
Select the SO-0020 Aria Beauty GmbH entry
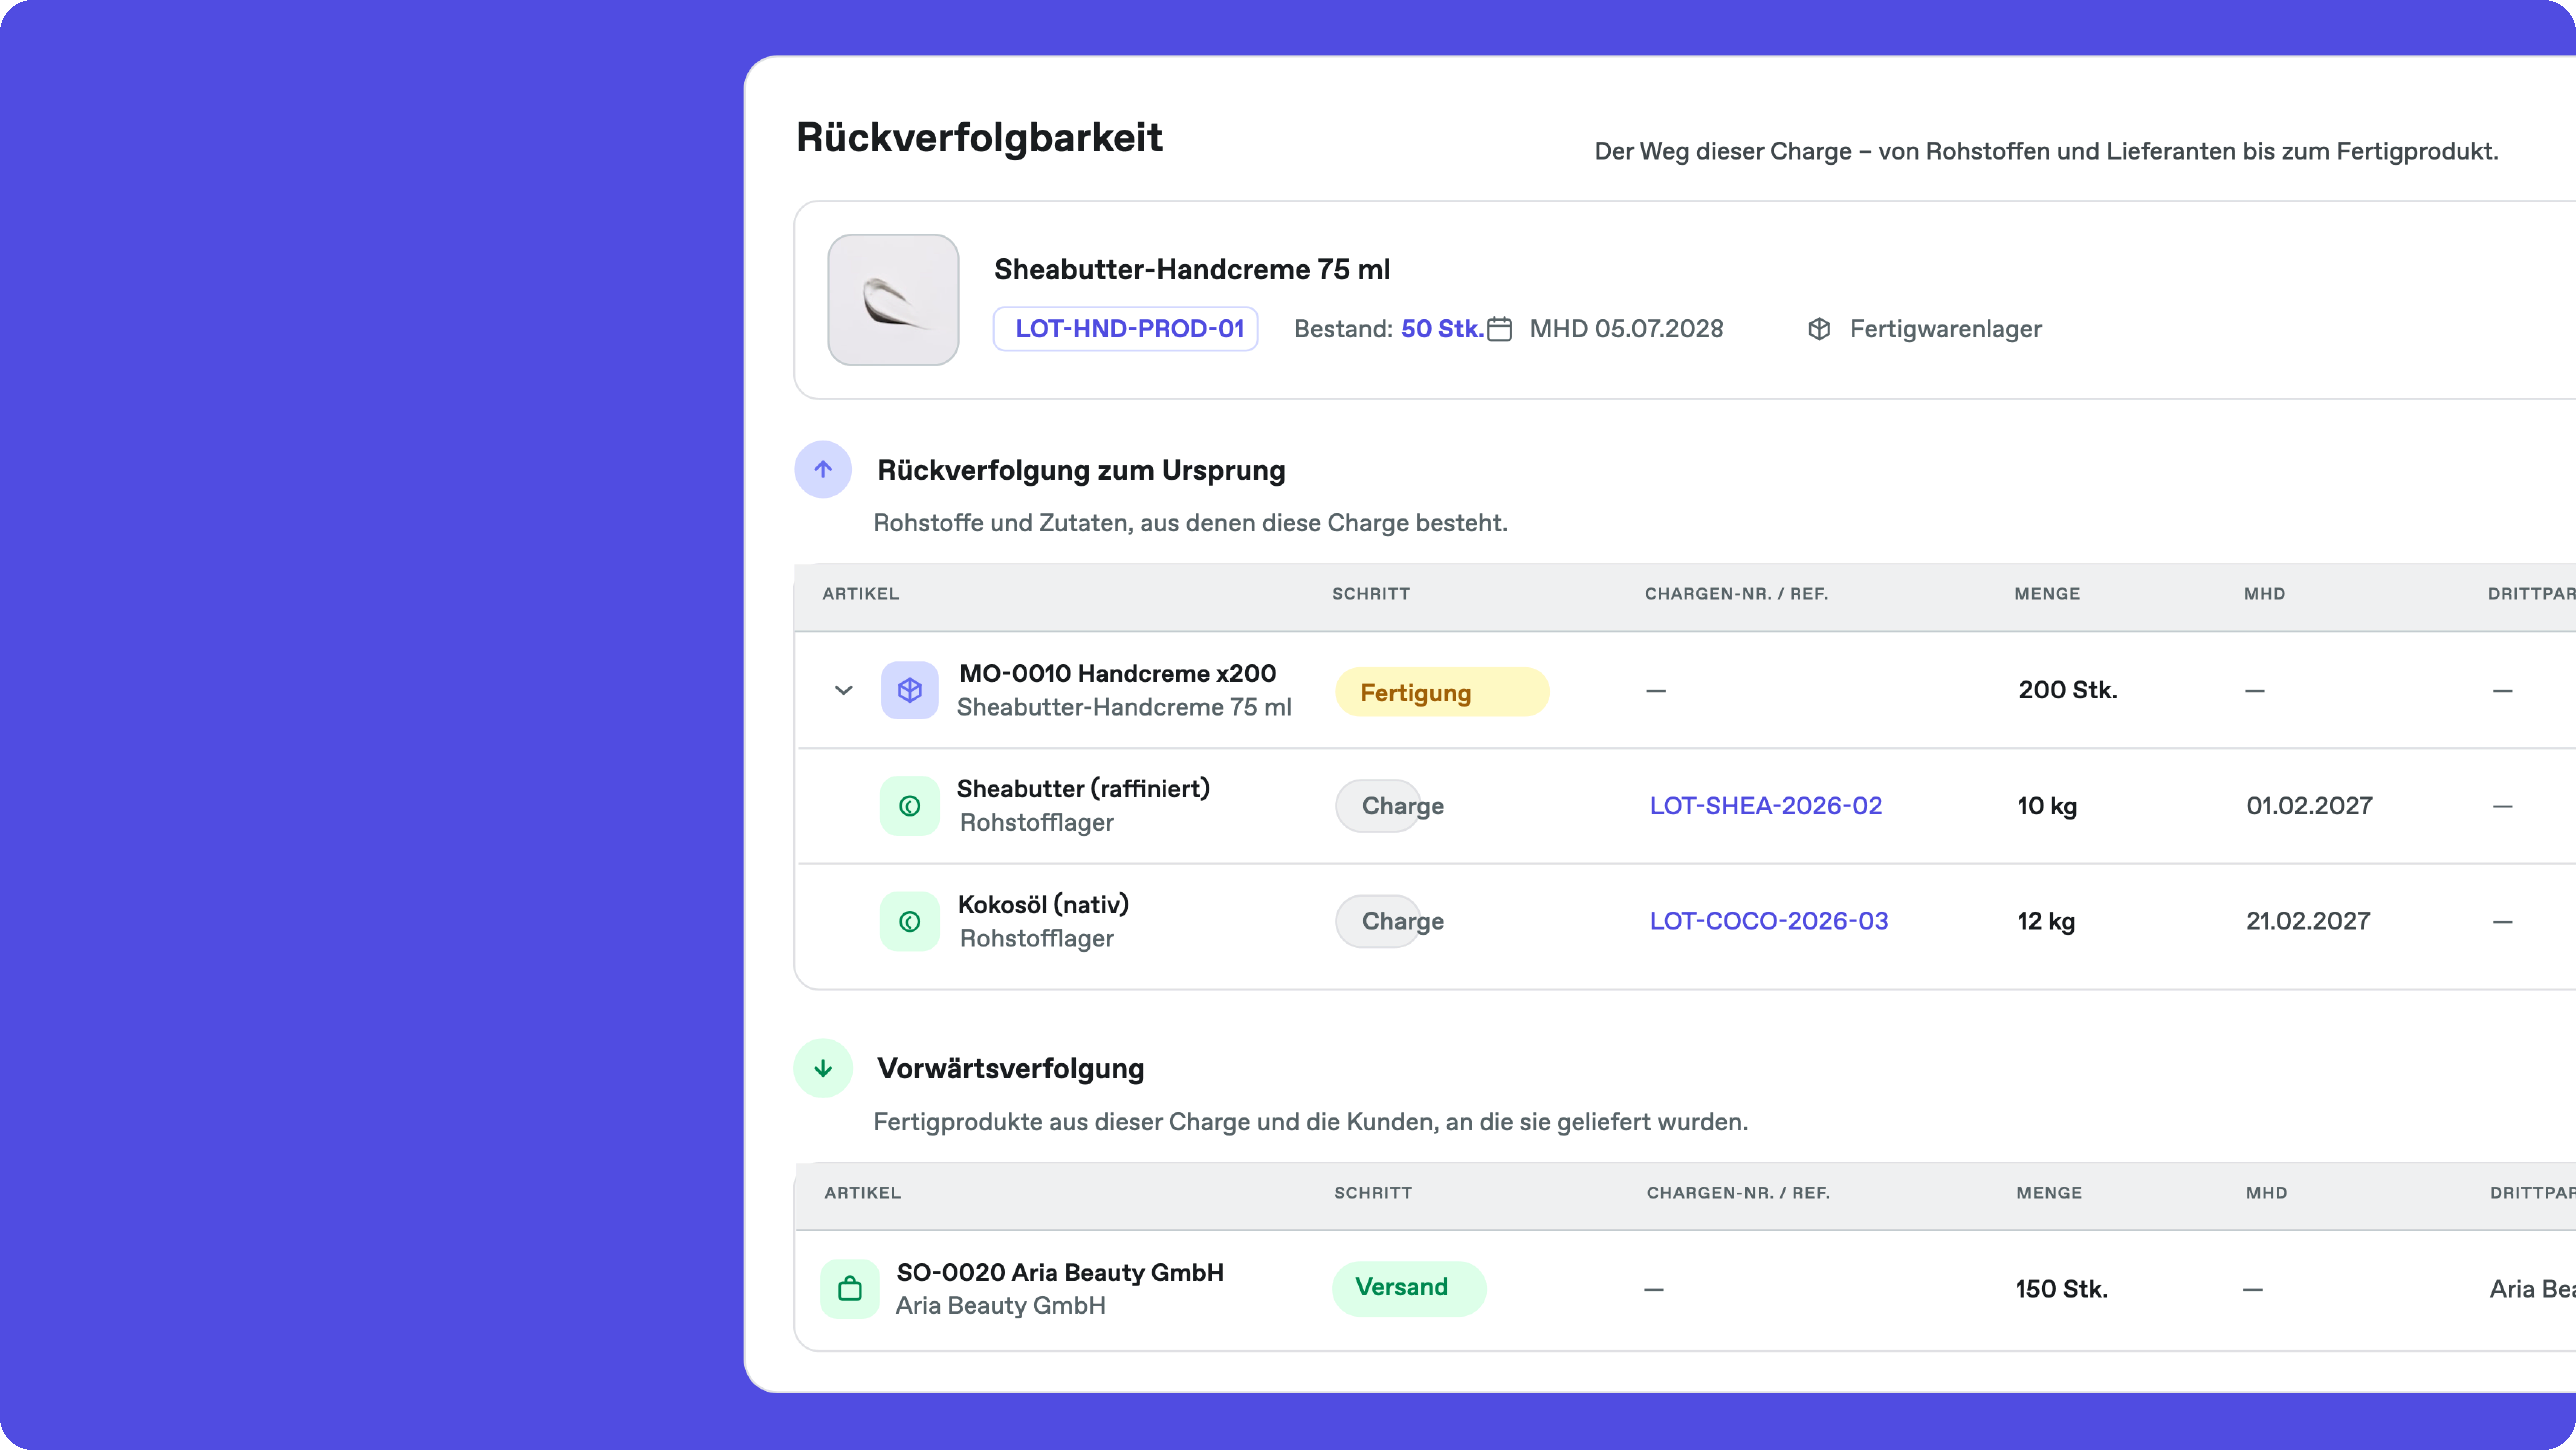tap(1060, 1272)
